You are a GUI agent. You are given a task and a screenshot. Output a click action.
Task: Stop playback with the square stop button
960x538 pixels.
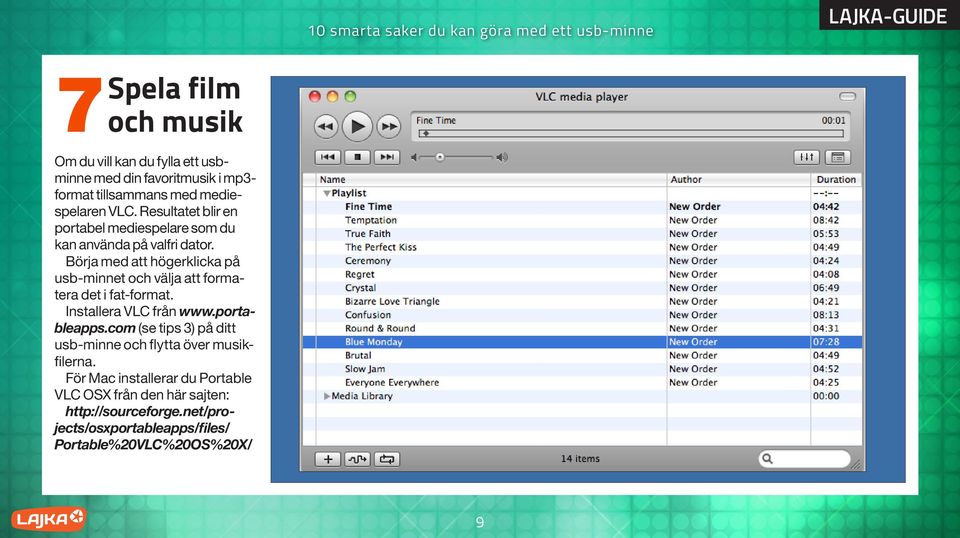click(357, 157)
